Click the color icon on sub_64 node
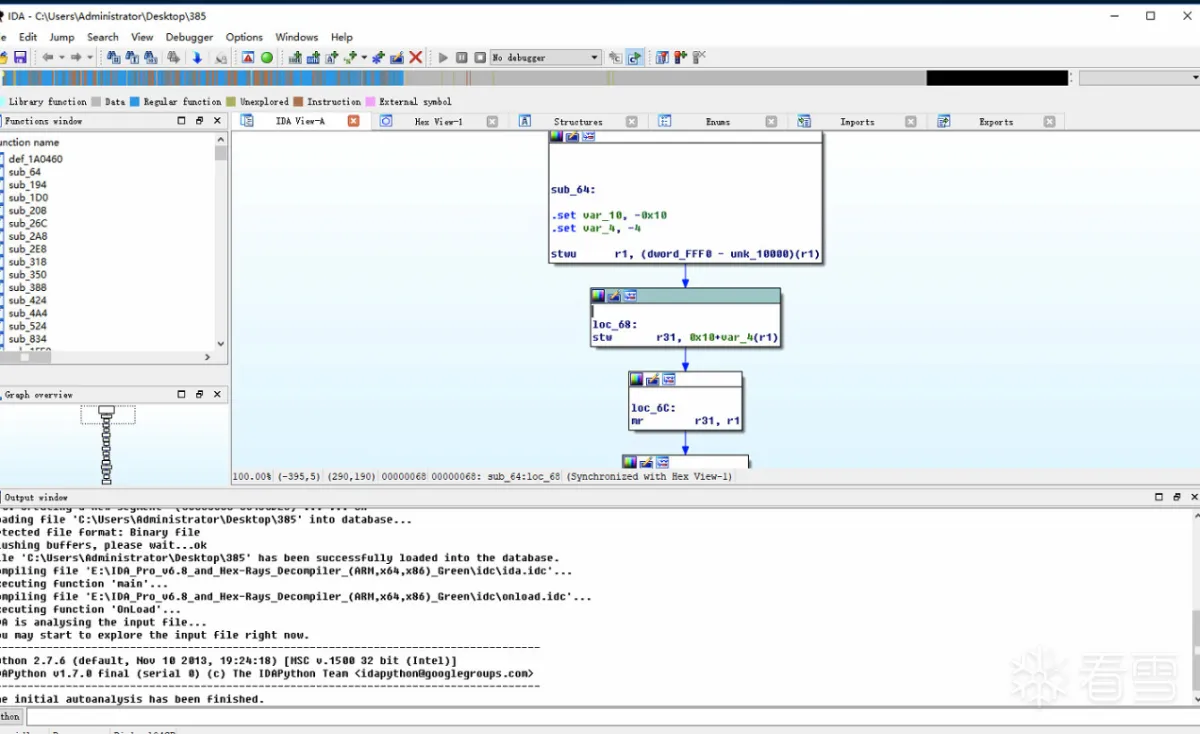The width and height of the screenshot is (1200, 734). coord(557,136)
